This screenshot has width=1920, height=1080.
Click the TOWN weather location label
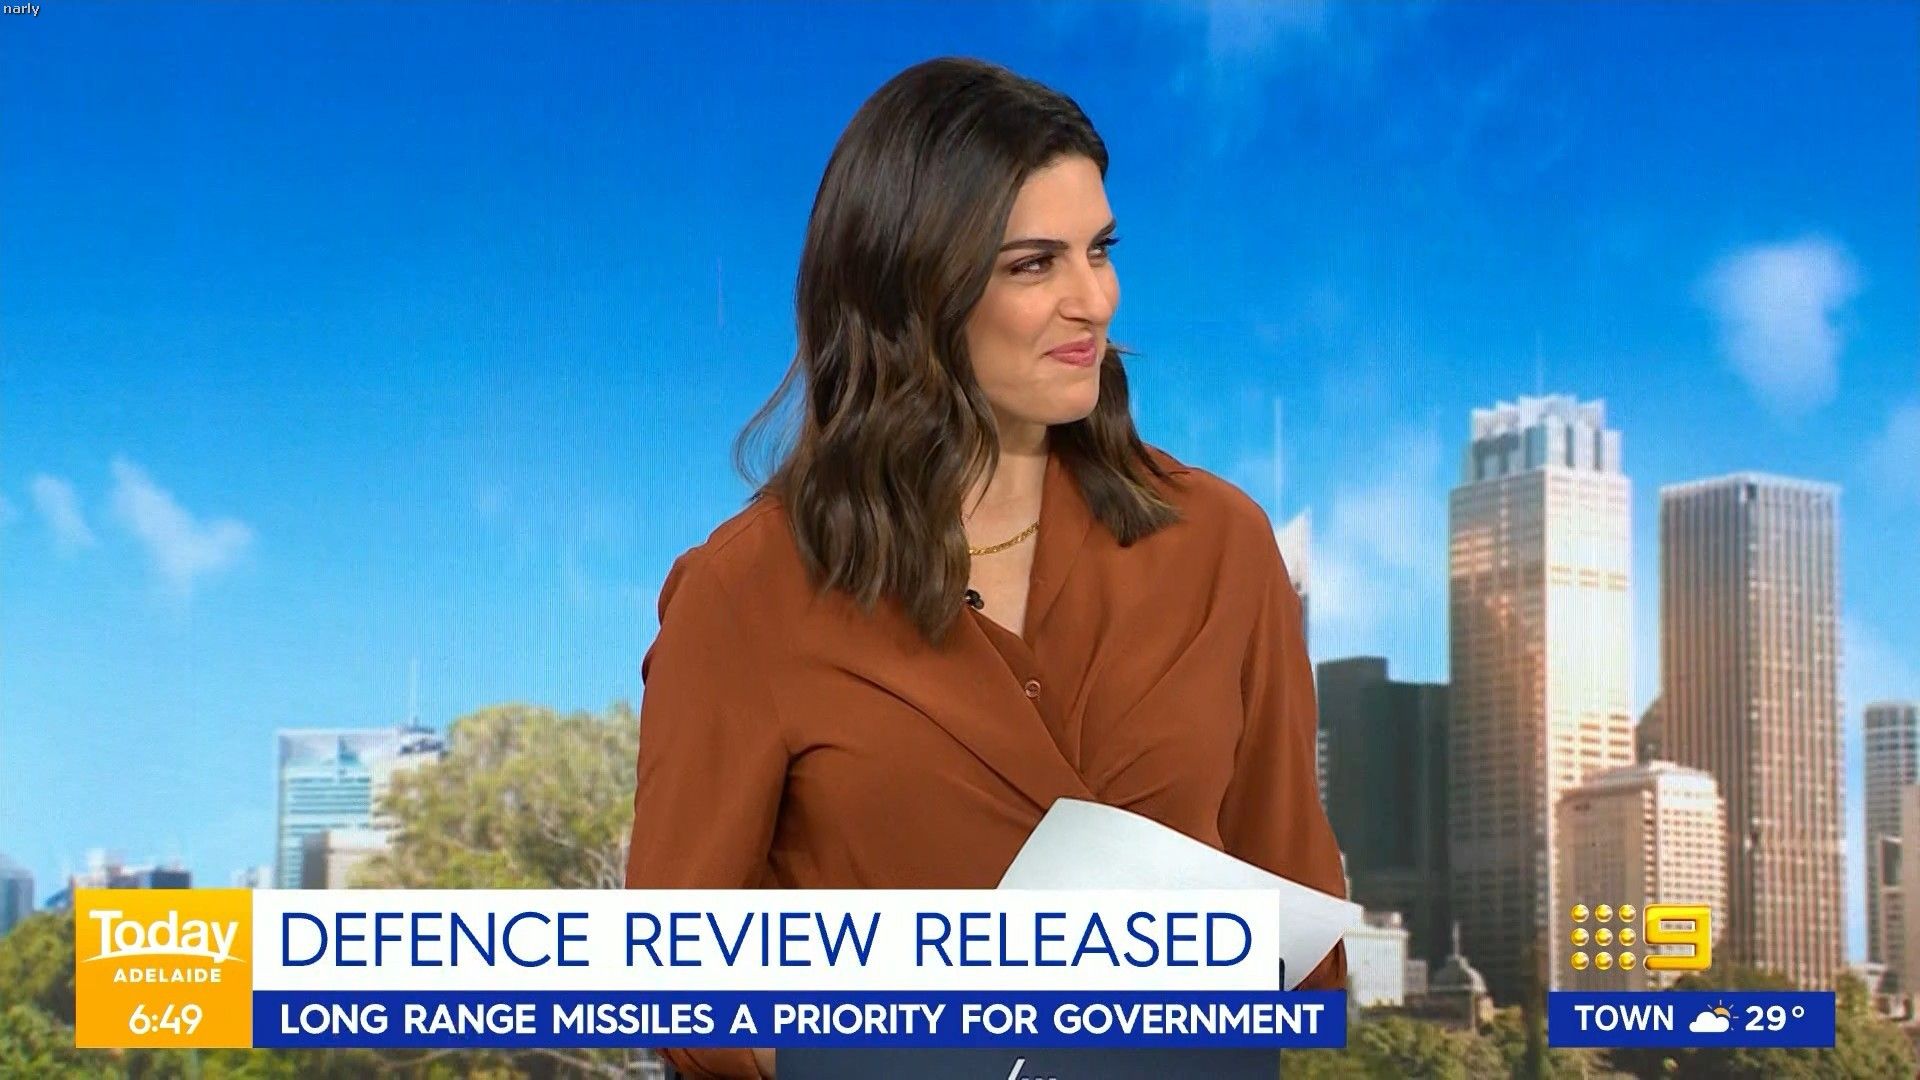[x=1624, y=1019]
